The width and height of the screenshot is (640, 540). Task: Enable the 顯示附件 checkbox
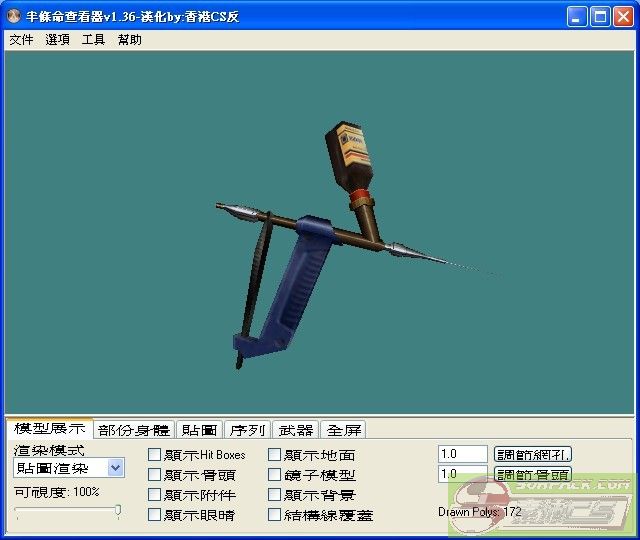pyautogui.click(x=154, y=495)
